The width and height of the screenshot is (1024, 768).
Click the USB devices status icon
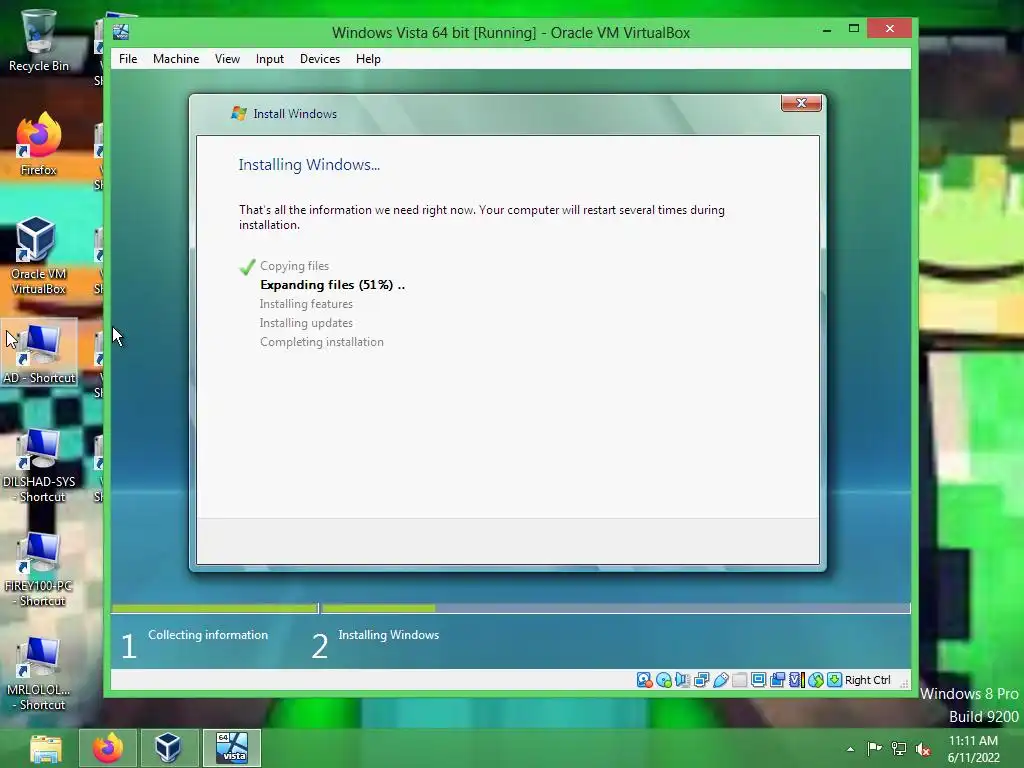coord(721,680)
